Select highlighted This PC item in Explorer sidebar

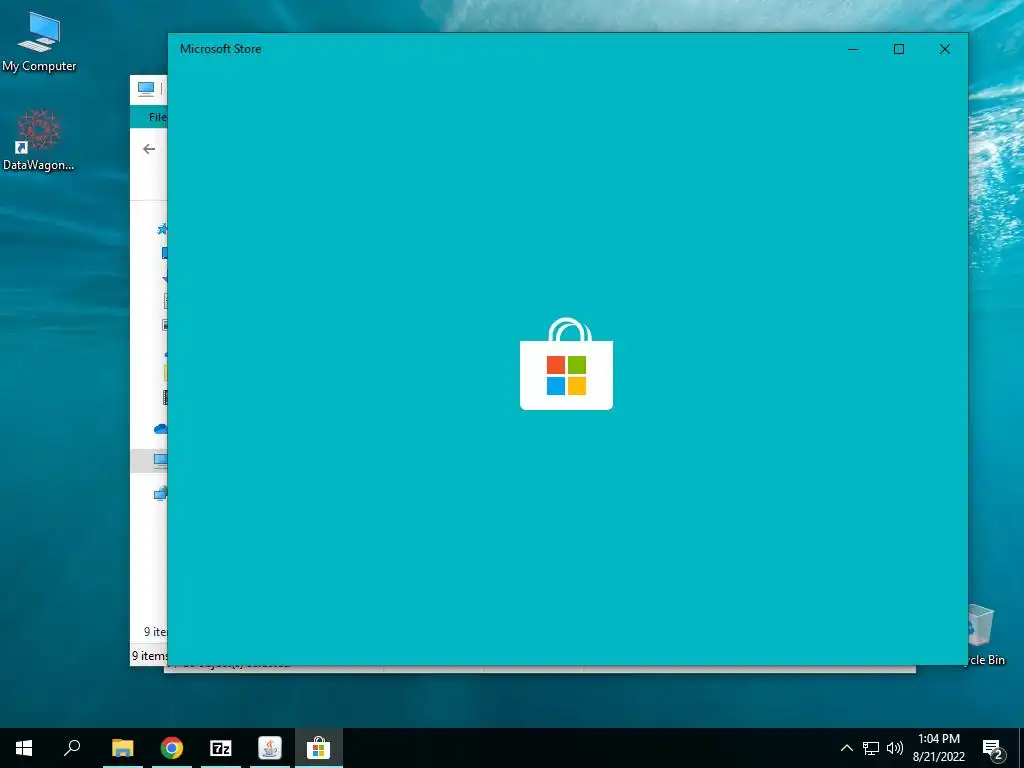pyautogui.click(x=150, y=460)
